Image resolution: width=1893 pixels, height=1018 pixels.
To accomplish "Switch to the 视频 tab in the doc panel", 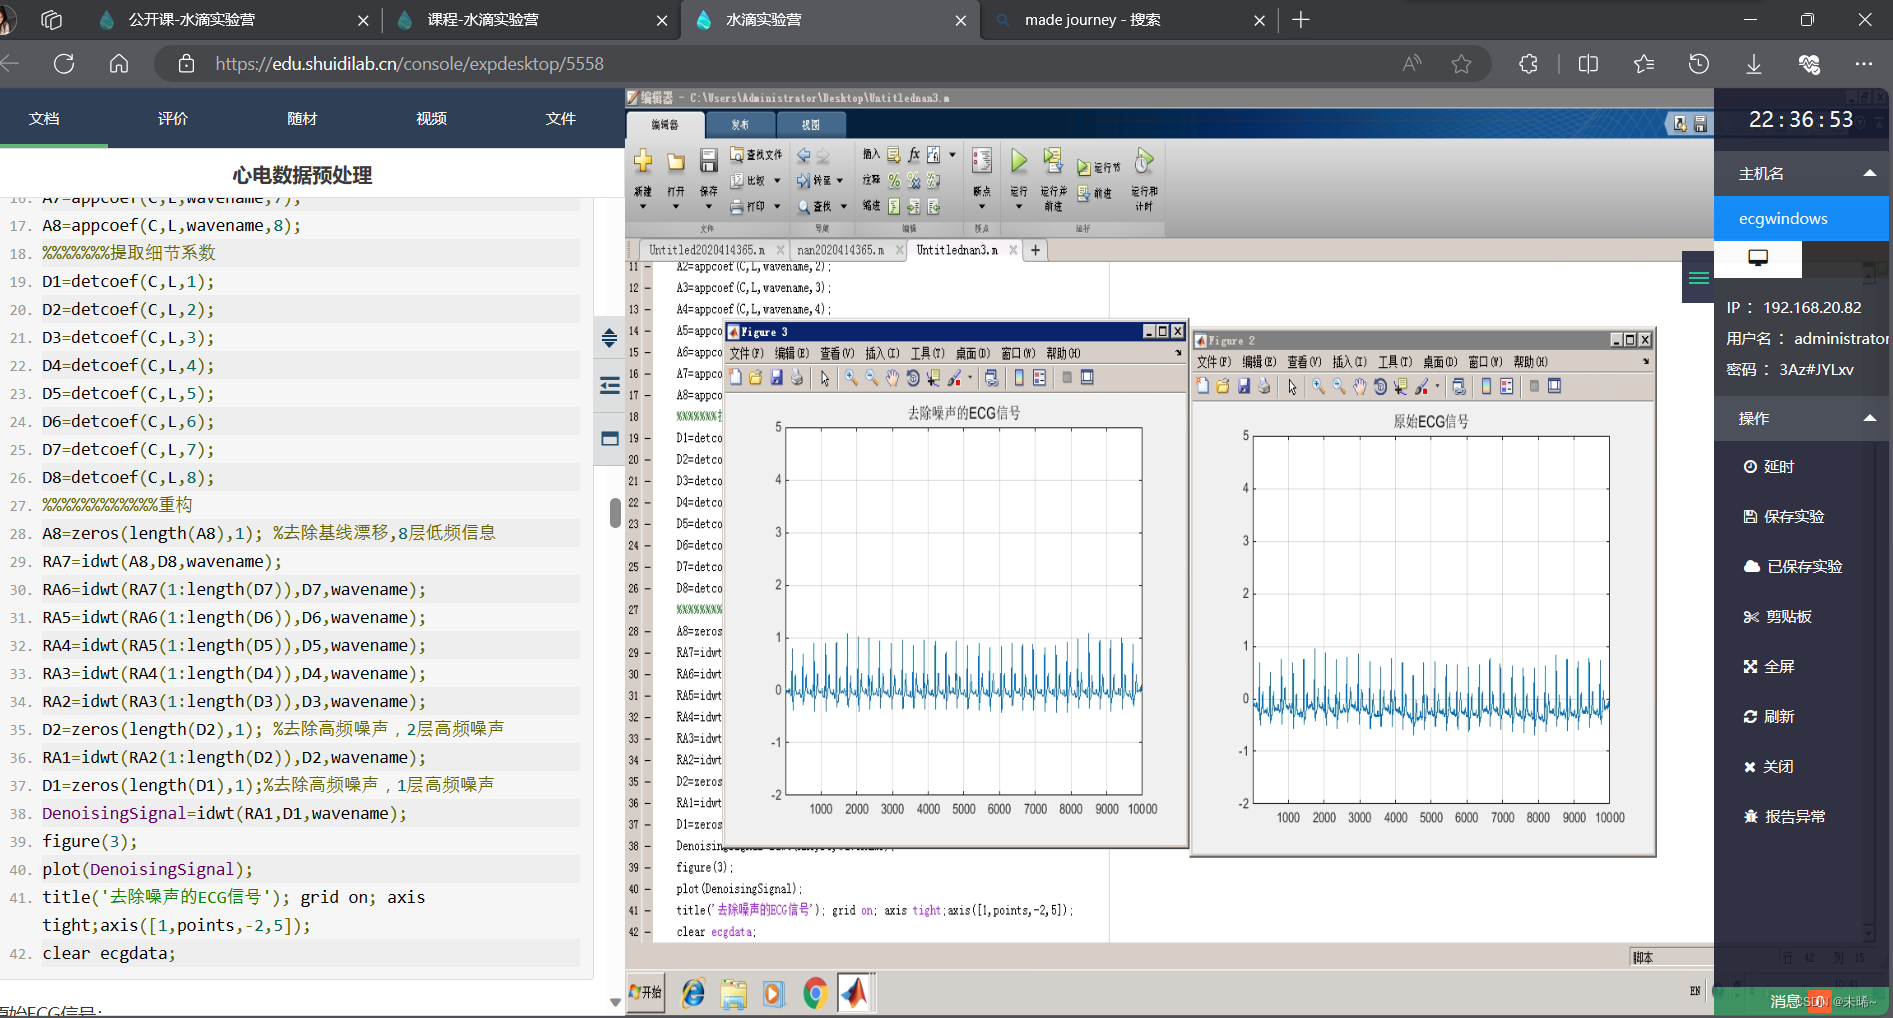I will 431,118.
